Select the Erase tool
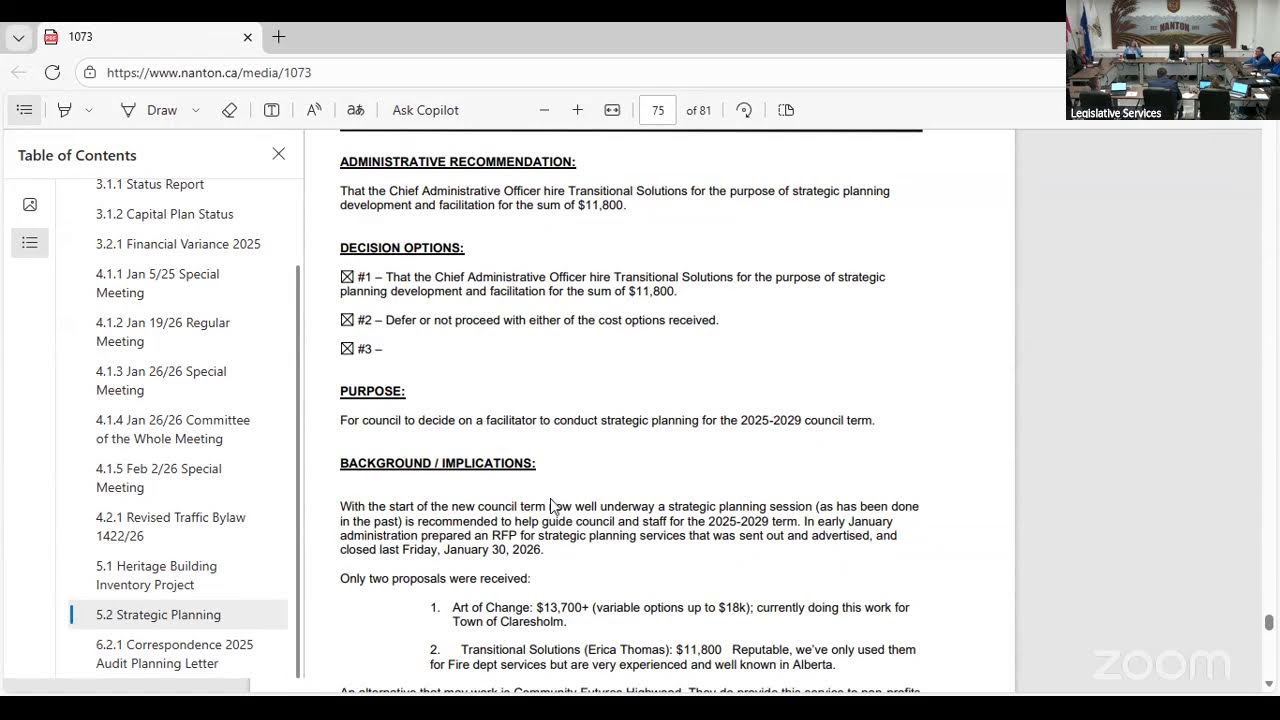The image size is (1280, 720). click(x=229, y=110)
